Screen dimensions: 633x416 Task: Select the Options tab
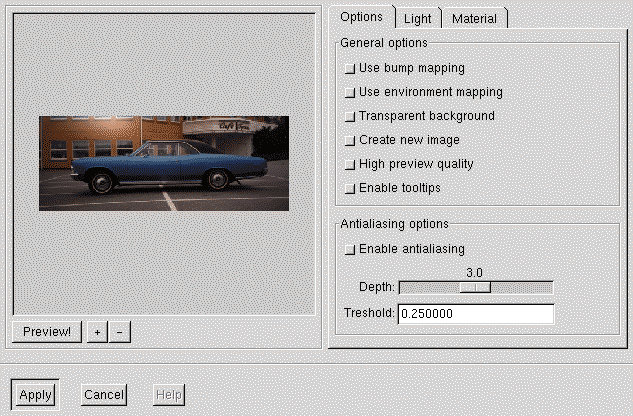361,17
